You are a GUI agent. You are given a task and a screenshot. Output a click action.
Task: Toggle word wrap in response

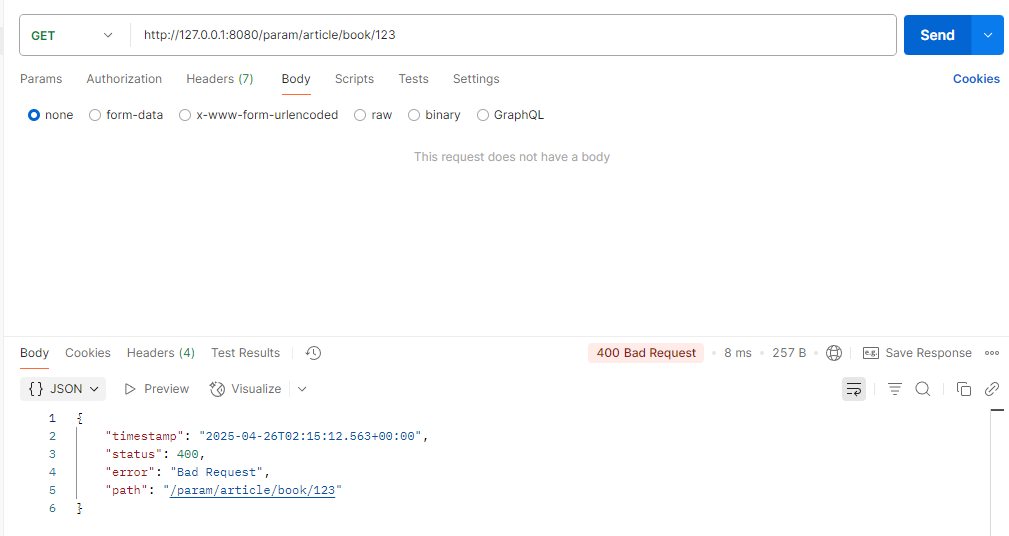click(854, 389)
